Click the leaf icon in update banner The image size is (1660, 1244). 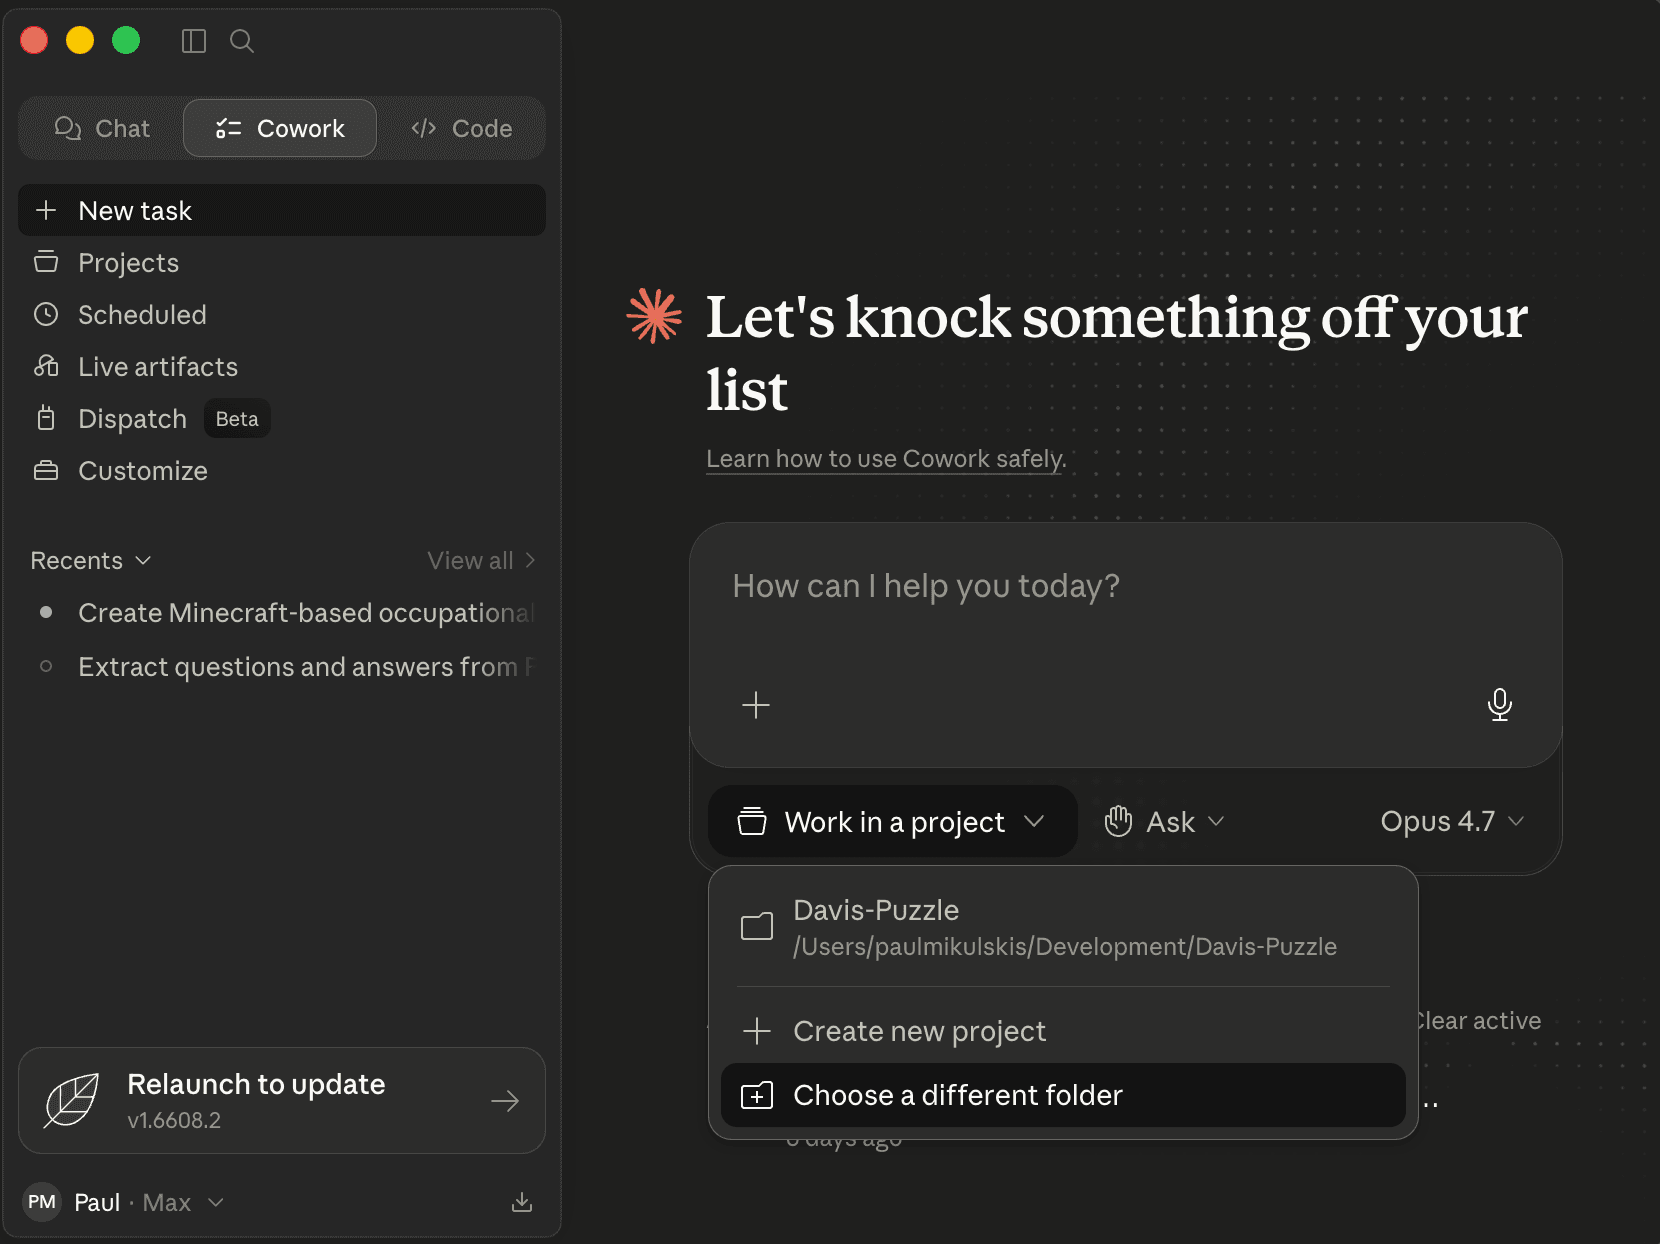pyautogui.click(x=72, y=1100)
